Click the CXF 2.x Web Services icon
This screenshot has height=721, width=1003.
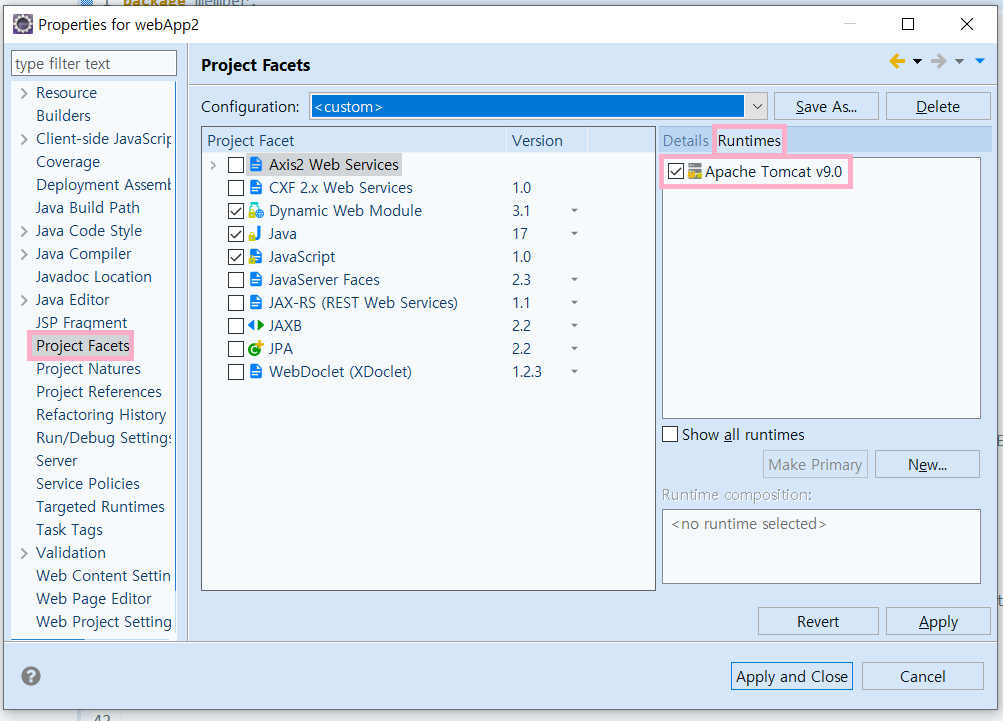tap(256, 187)
